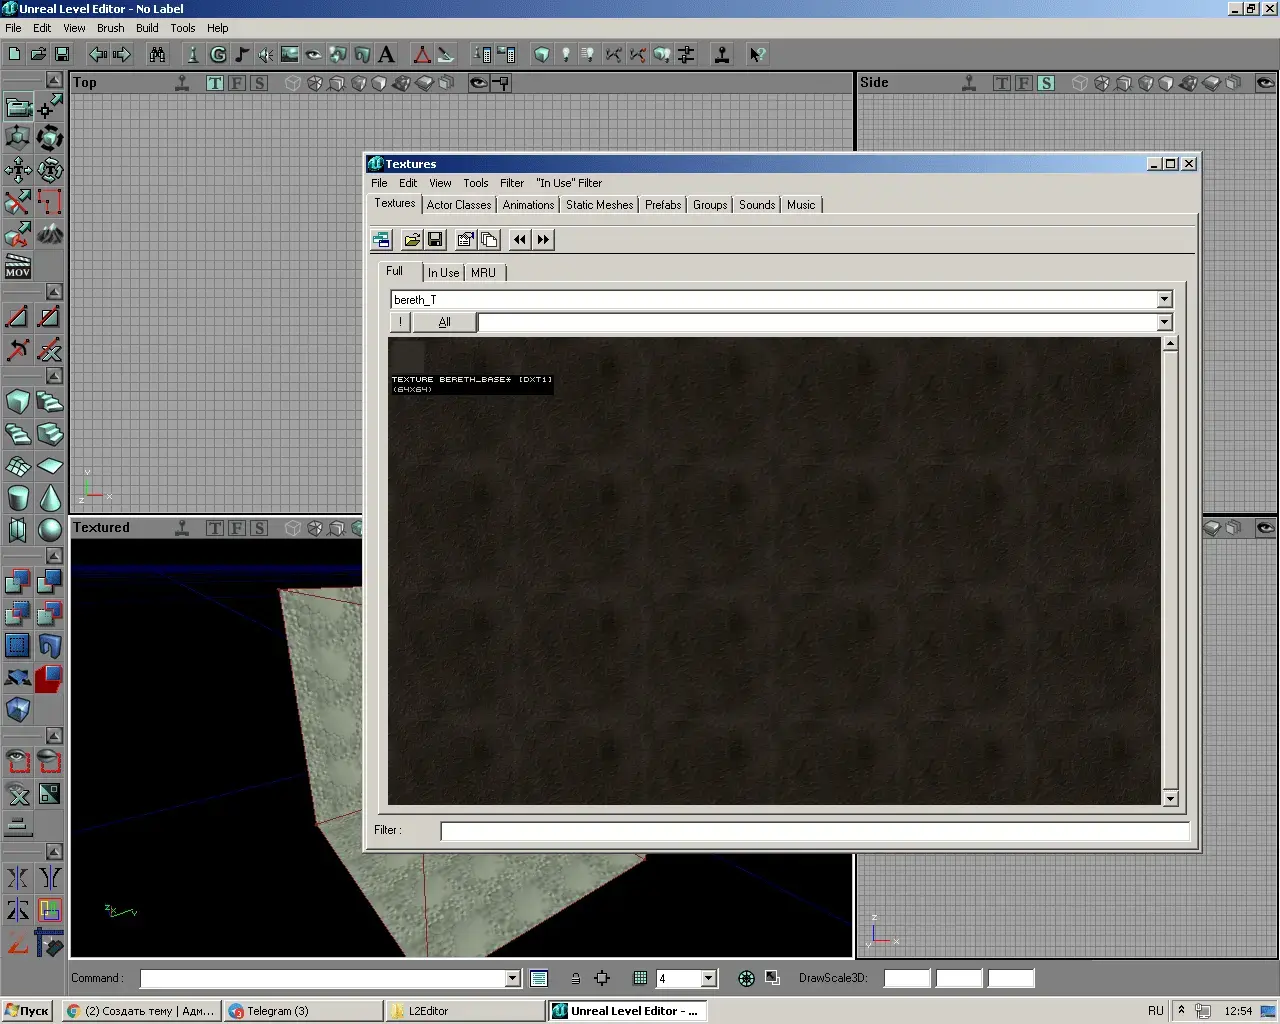The image size is (1280, 1024).
Task: Open the Command history dropdown arrow
Action: tap(513, 979)
